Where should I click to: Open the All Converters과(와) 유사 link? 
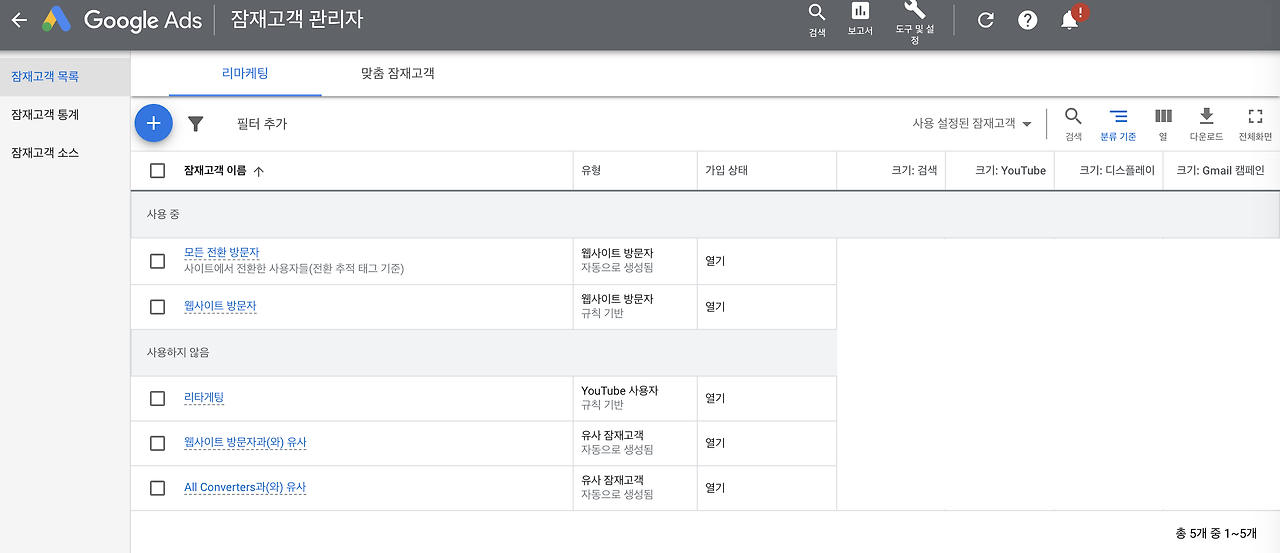245,488
